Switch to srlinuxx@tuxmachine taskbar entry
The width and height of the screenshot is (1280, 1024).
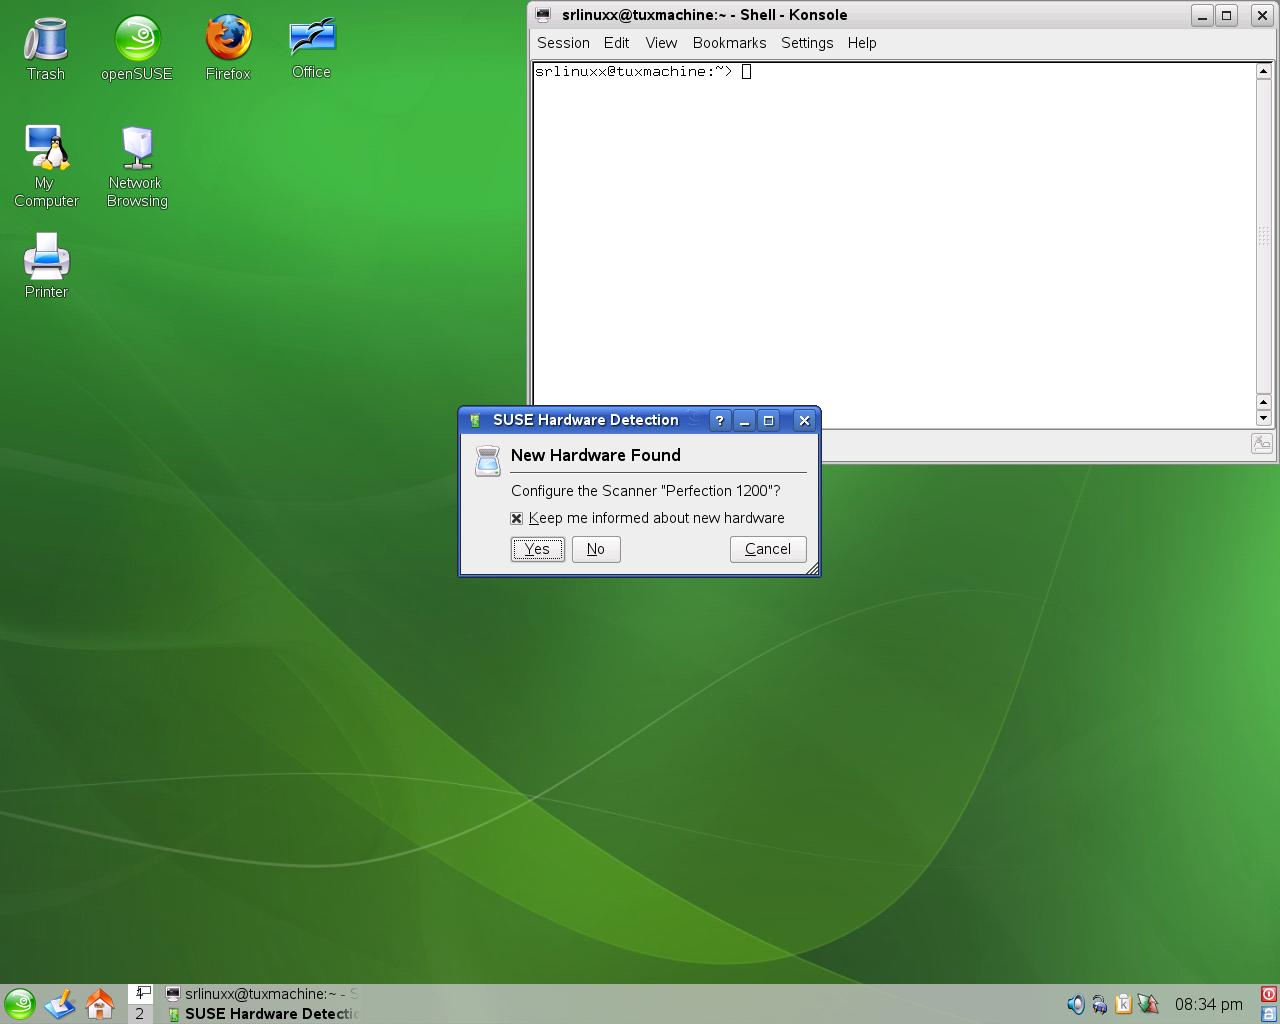pos(262,994)
